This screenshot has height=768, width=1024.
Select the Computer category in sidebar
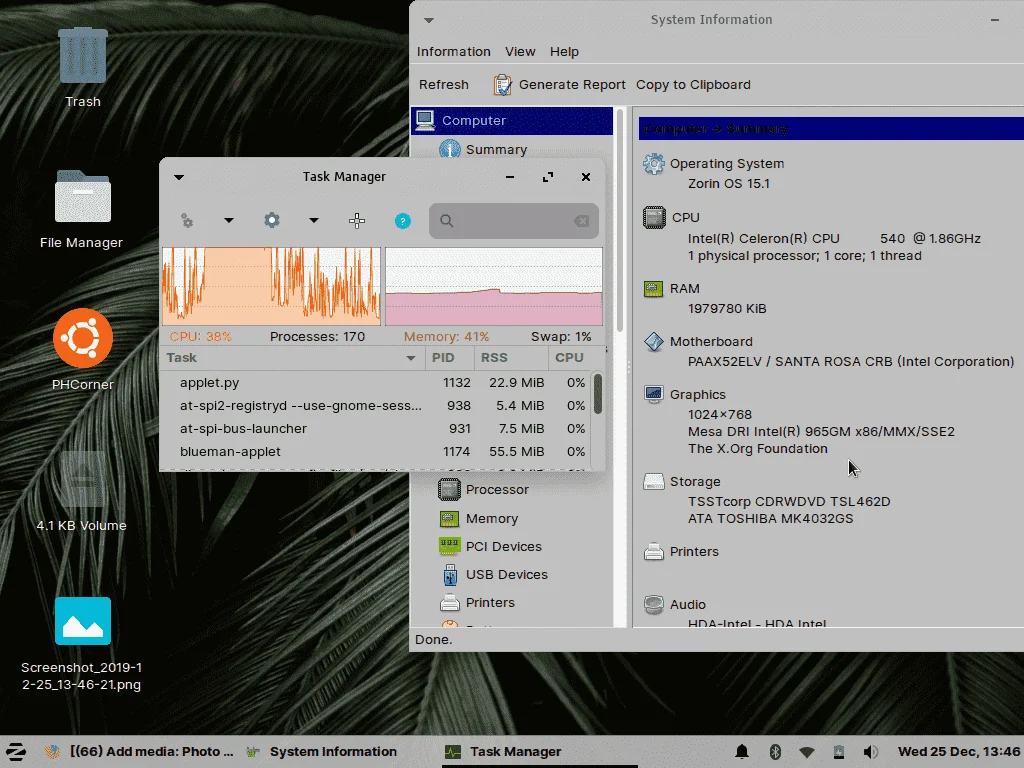click(x=512, y=121)
